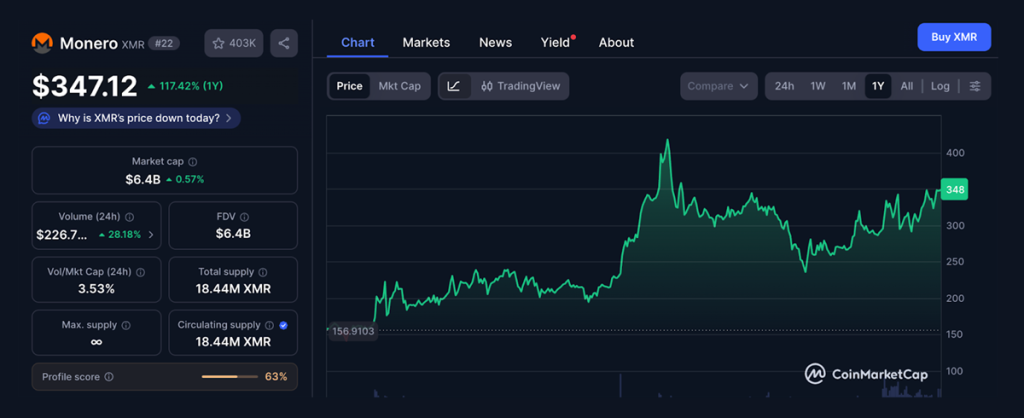Viewport: 1024px width, 418px height.
Task: Click the share icon next to watchlist
Action: (284, 43)
